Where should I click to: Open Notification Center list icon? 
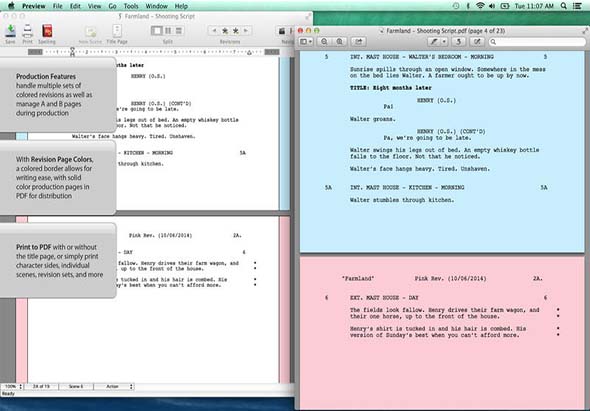point(578,6)
